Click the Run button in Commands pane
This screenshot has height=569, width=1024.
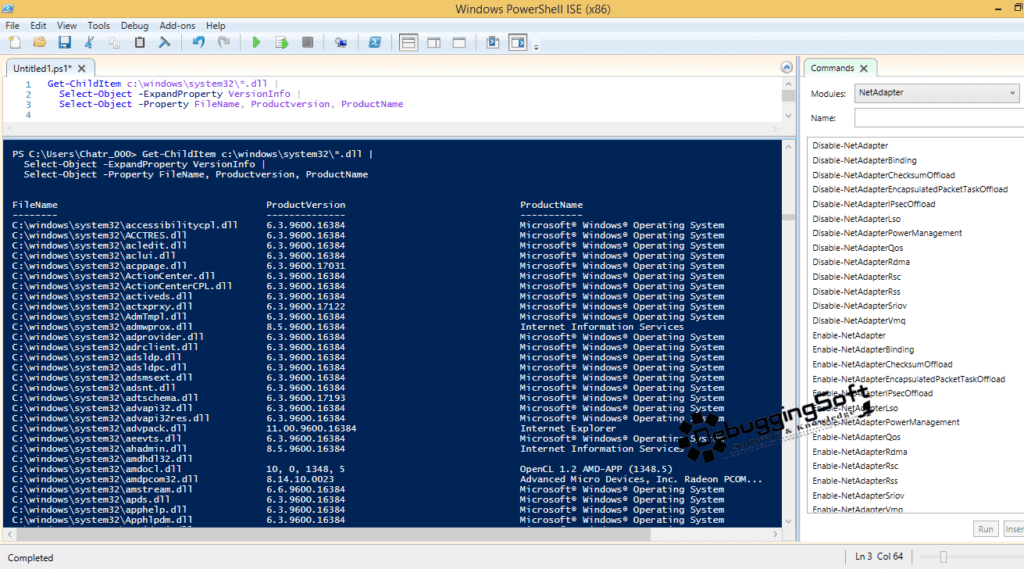click(x=985, y=529)
